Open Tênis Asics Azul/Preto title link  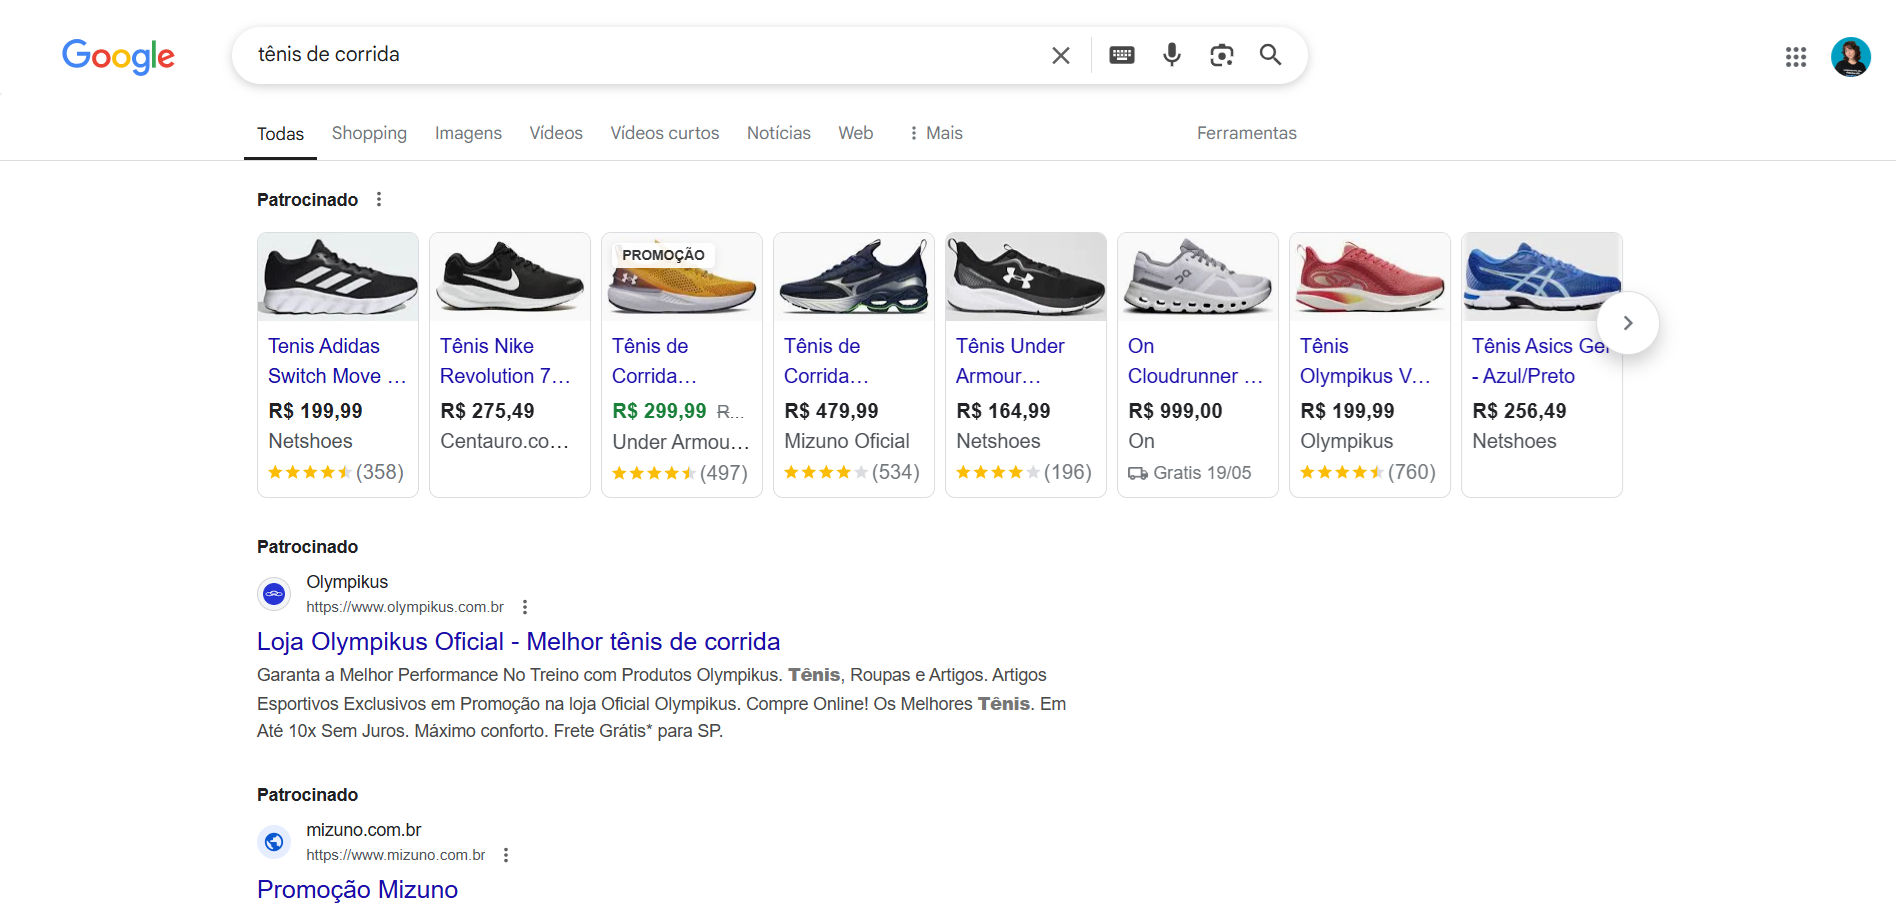click(x=1541, y=361)
